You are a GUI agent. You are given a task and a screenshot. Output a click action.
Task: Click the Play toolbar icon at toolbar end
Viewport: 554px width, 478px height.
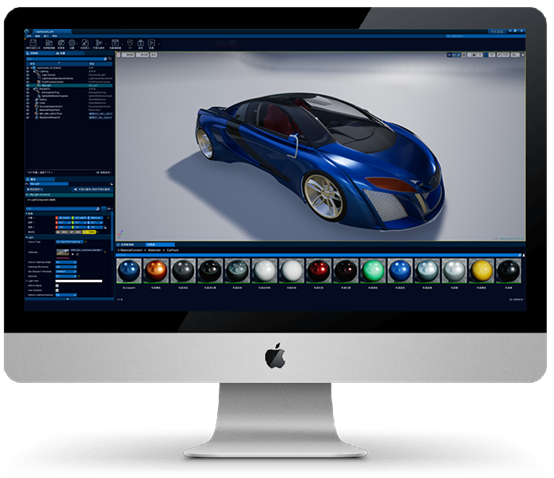coord(151,43)
